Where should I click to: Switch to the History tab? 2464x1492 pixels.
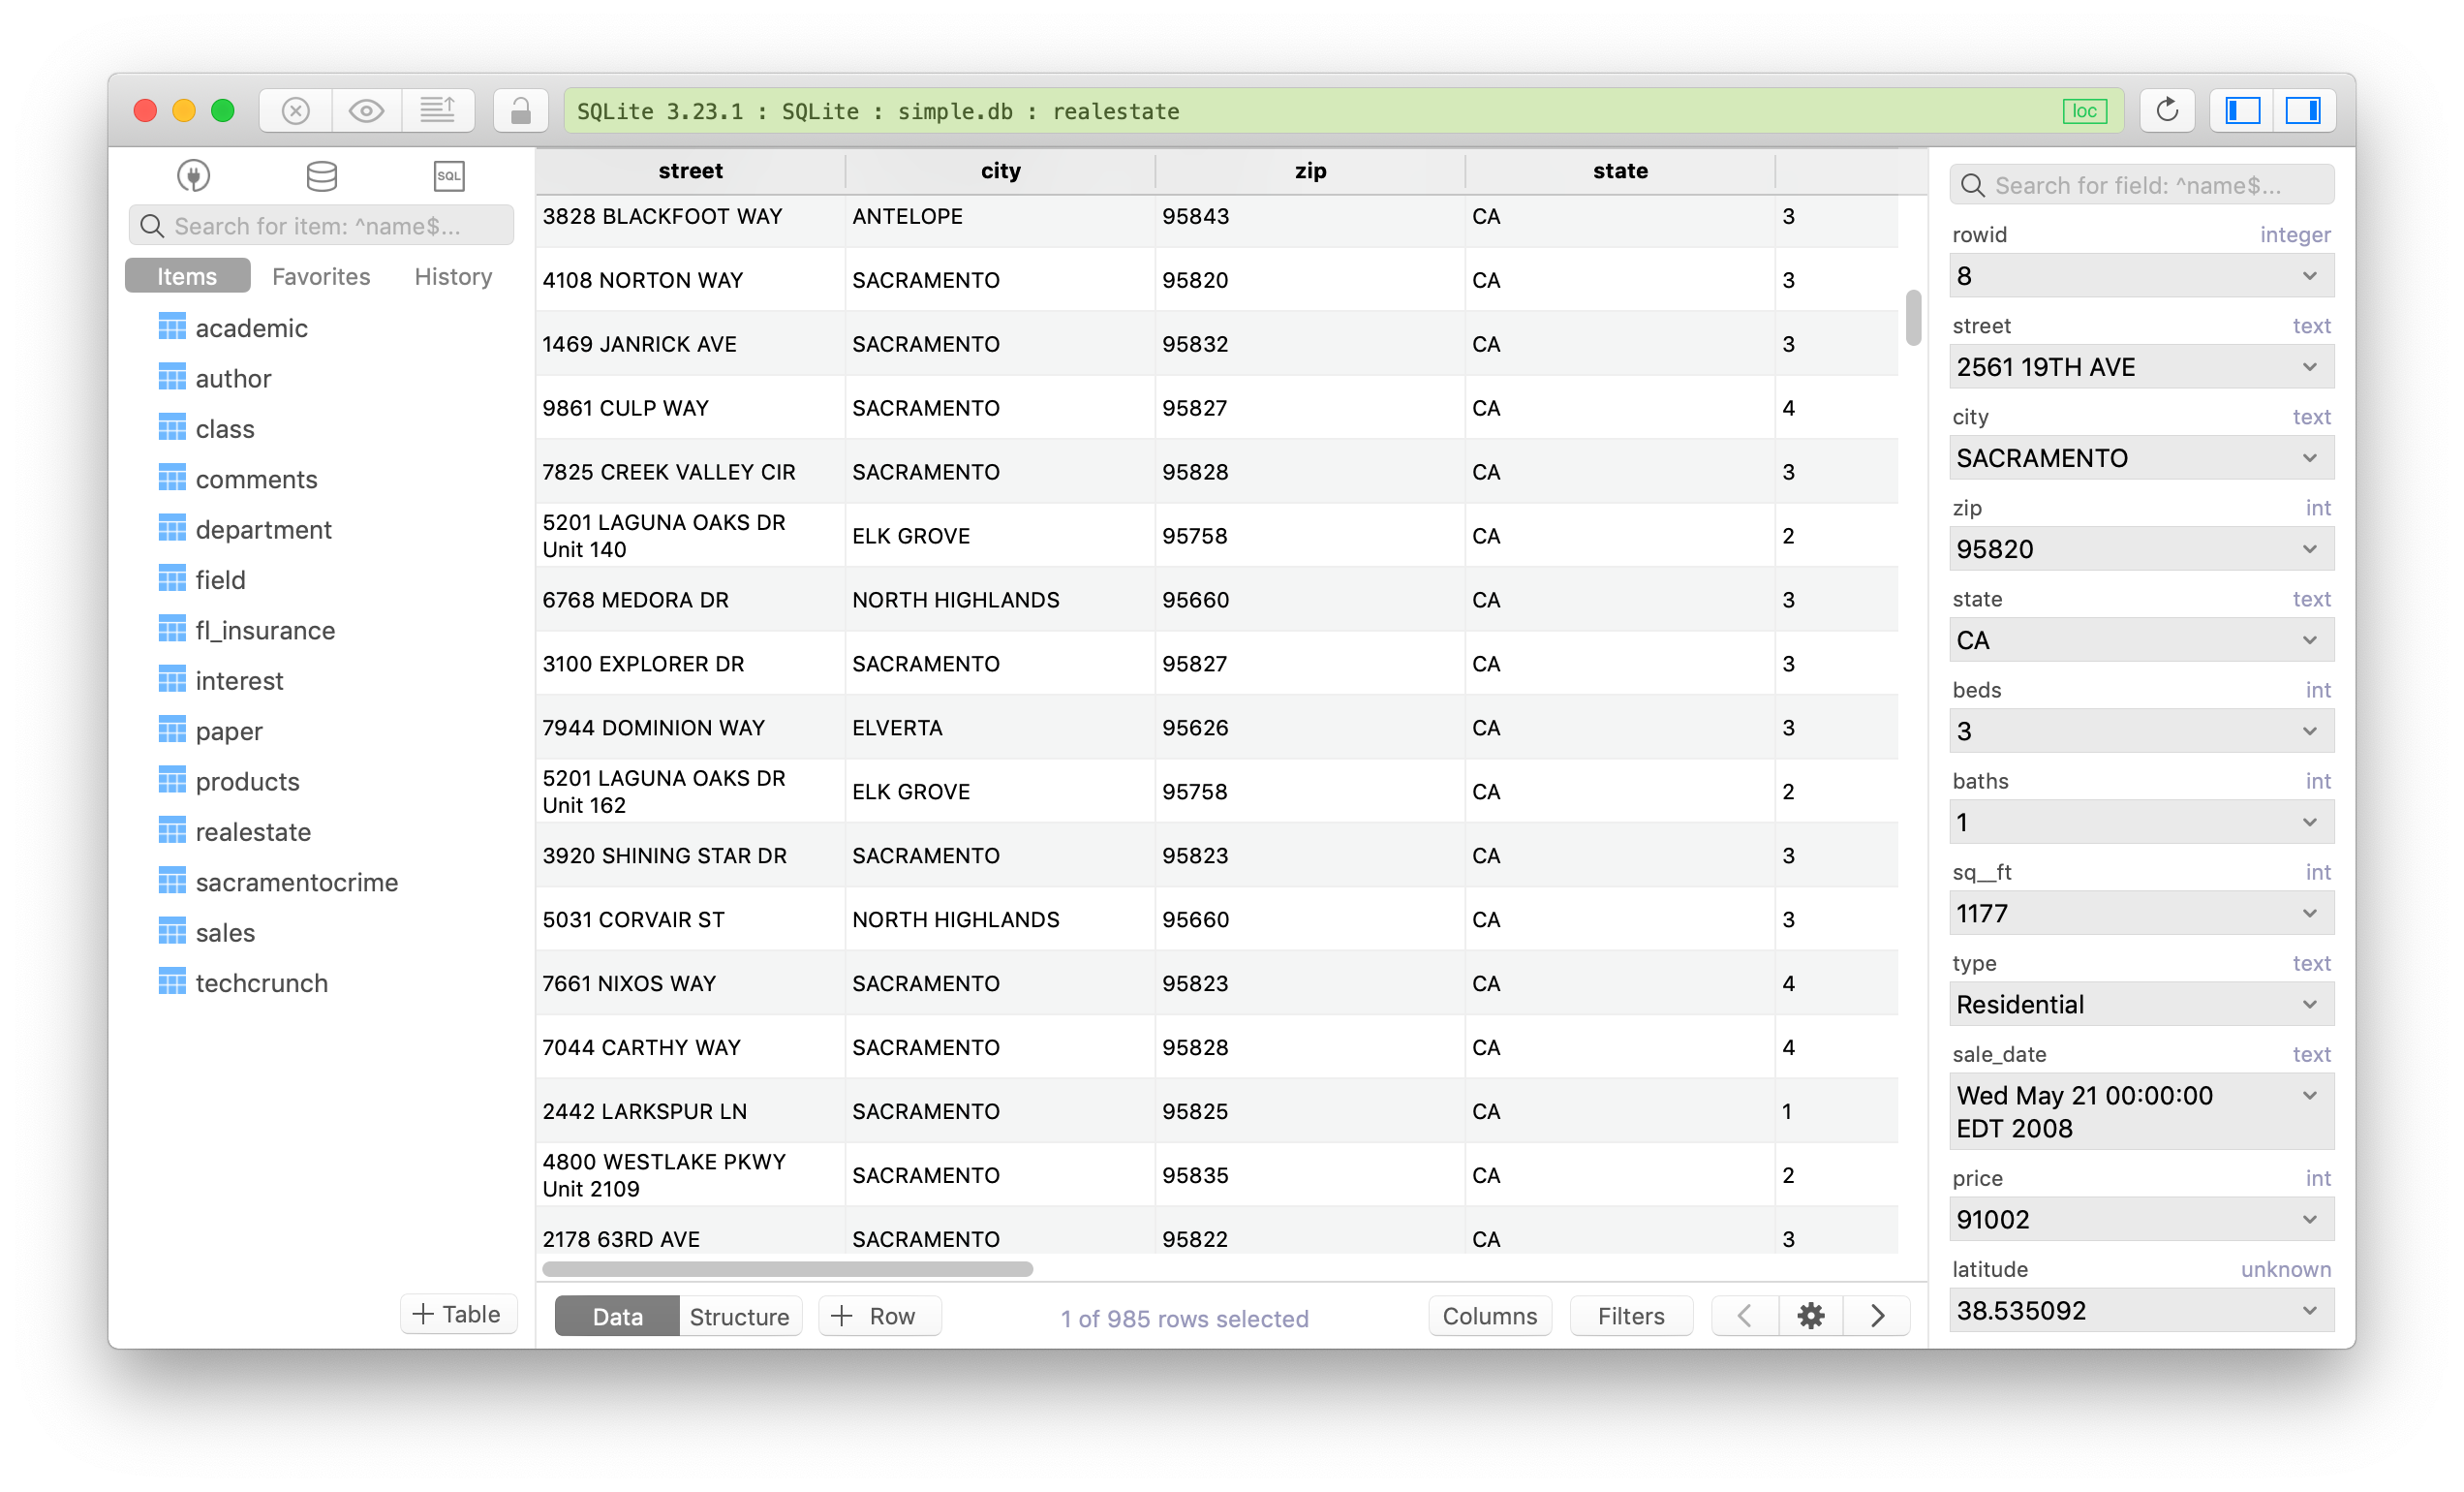[453, 276]
